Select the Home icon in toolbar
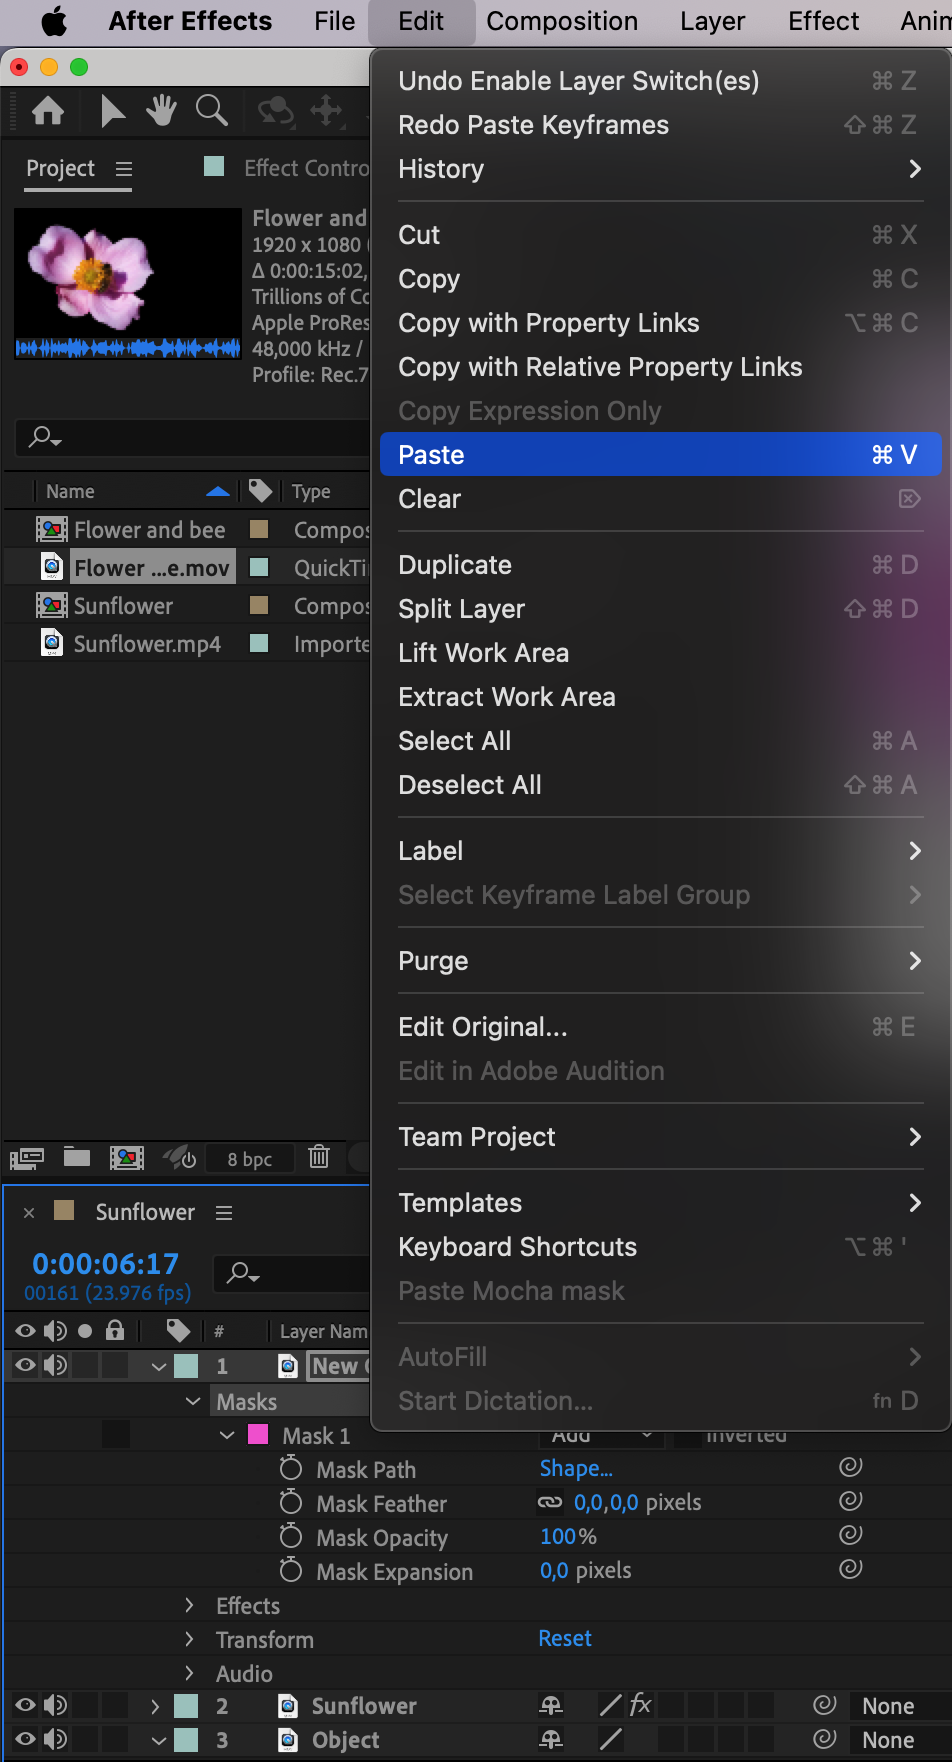Viewport: 952px width, 1762px height. click(48, 111)
